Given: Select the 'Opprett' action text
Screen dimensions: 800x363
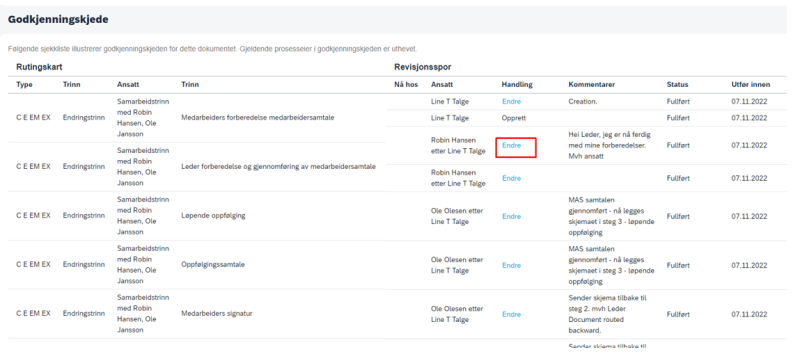Looking at the screenshot, I should 514,118.
